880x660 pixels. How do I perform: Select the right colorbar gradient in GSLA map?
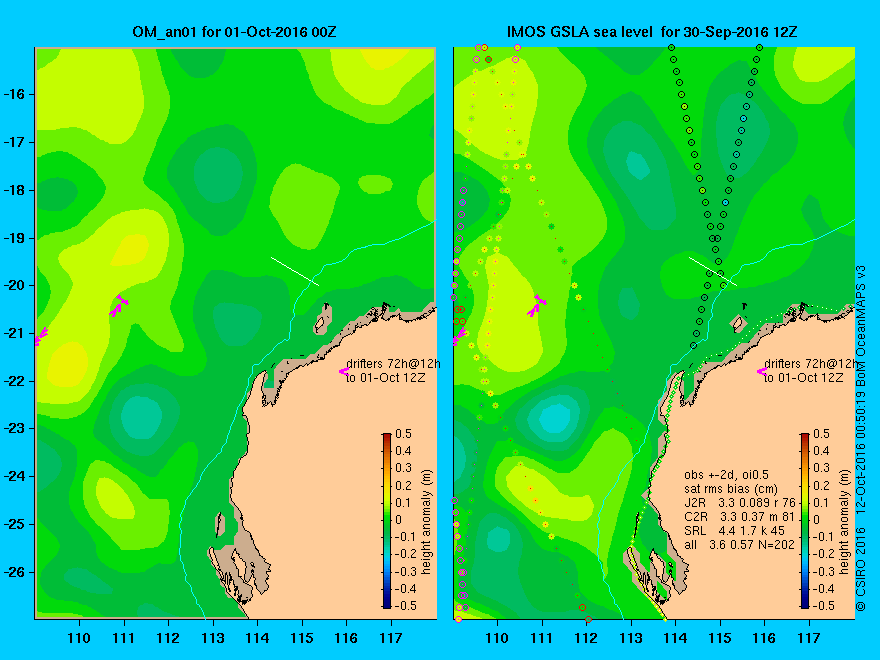click(x=805, y=520)
